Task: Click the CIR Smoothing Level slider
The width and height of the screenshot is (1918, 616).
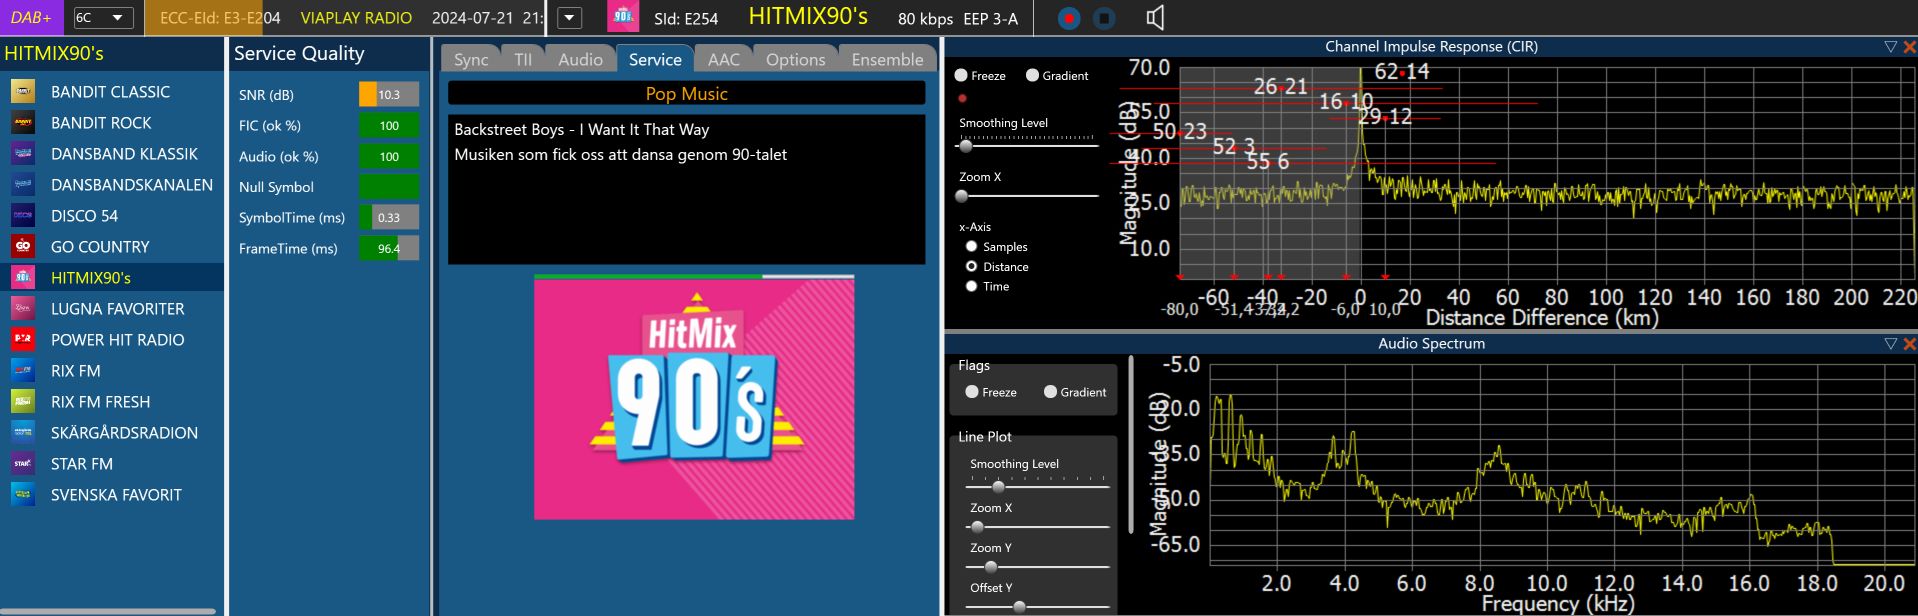Action: (1027, 146)
